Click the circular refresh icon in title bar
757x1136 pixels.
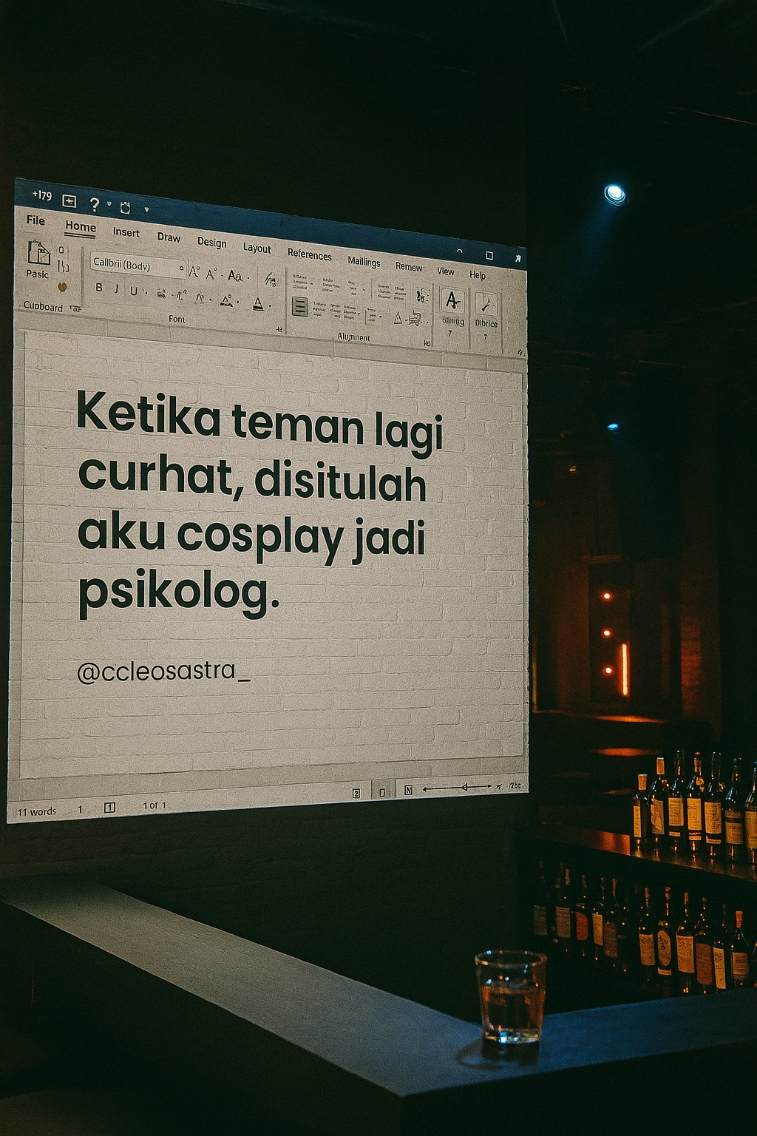pyautogui.click(x=125, y=208)
